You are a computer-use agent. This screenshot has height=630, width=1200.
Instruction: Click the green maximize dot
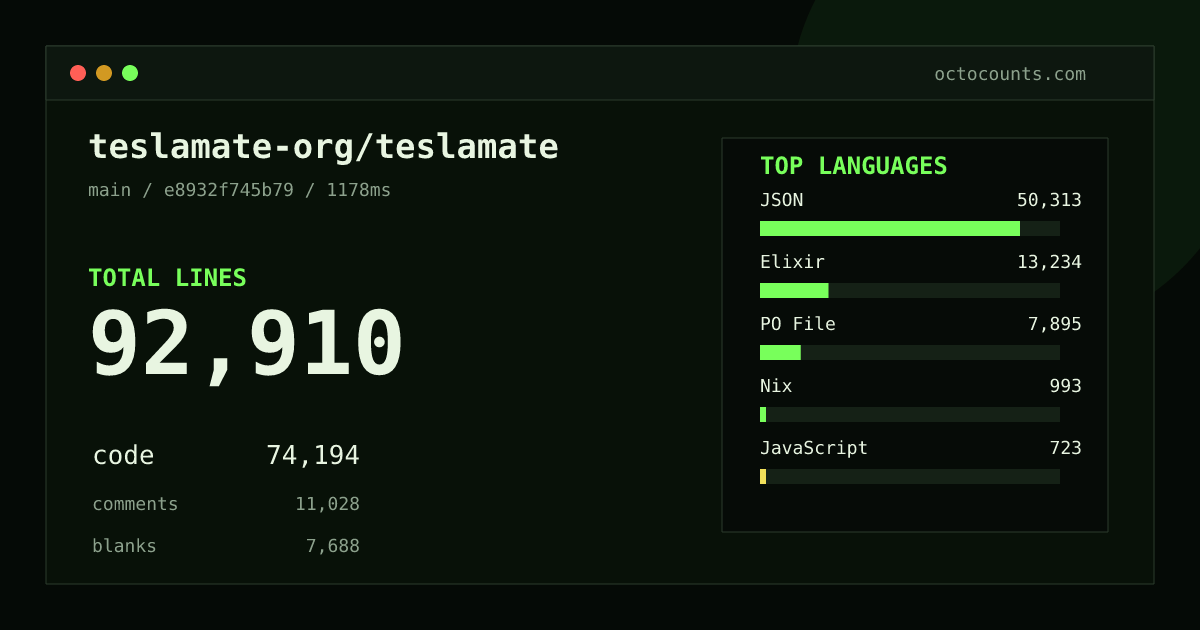[x=130, y=73]
